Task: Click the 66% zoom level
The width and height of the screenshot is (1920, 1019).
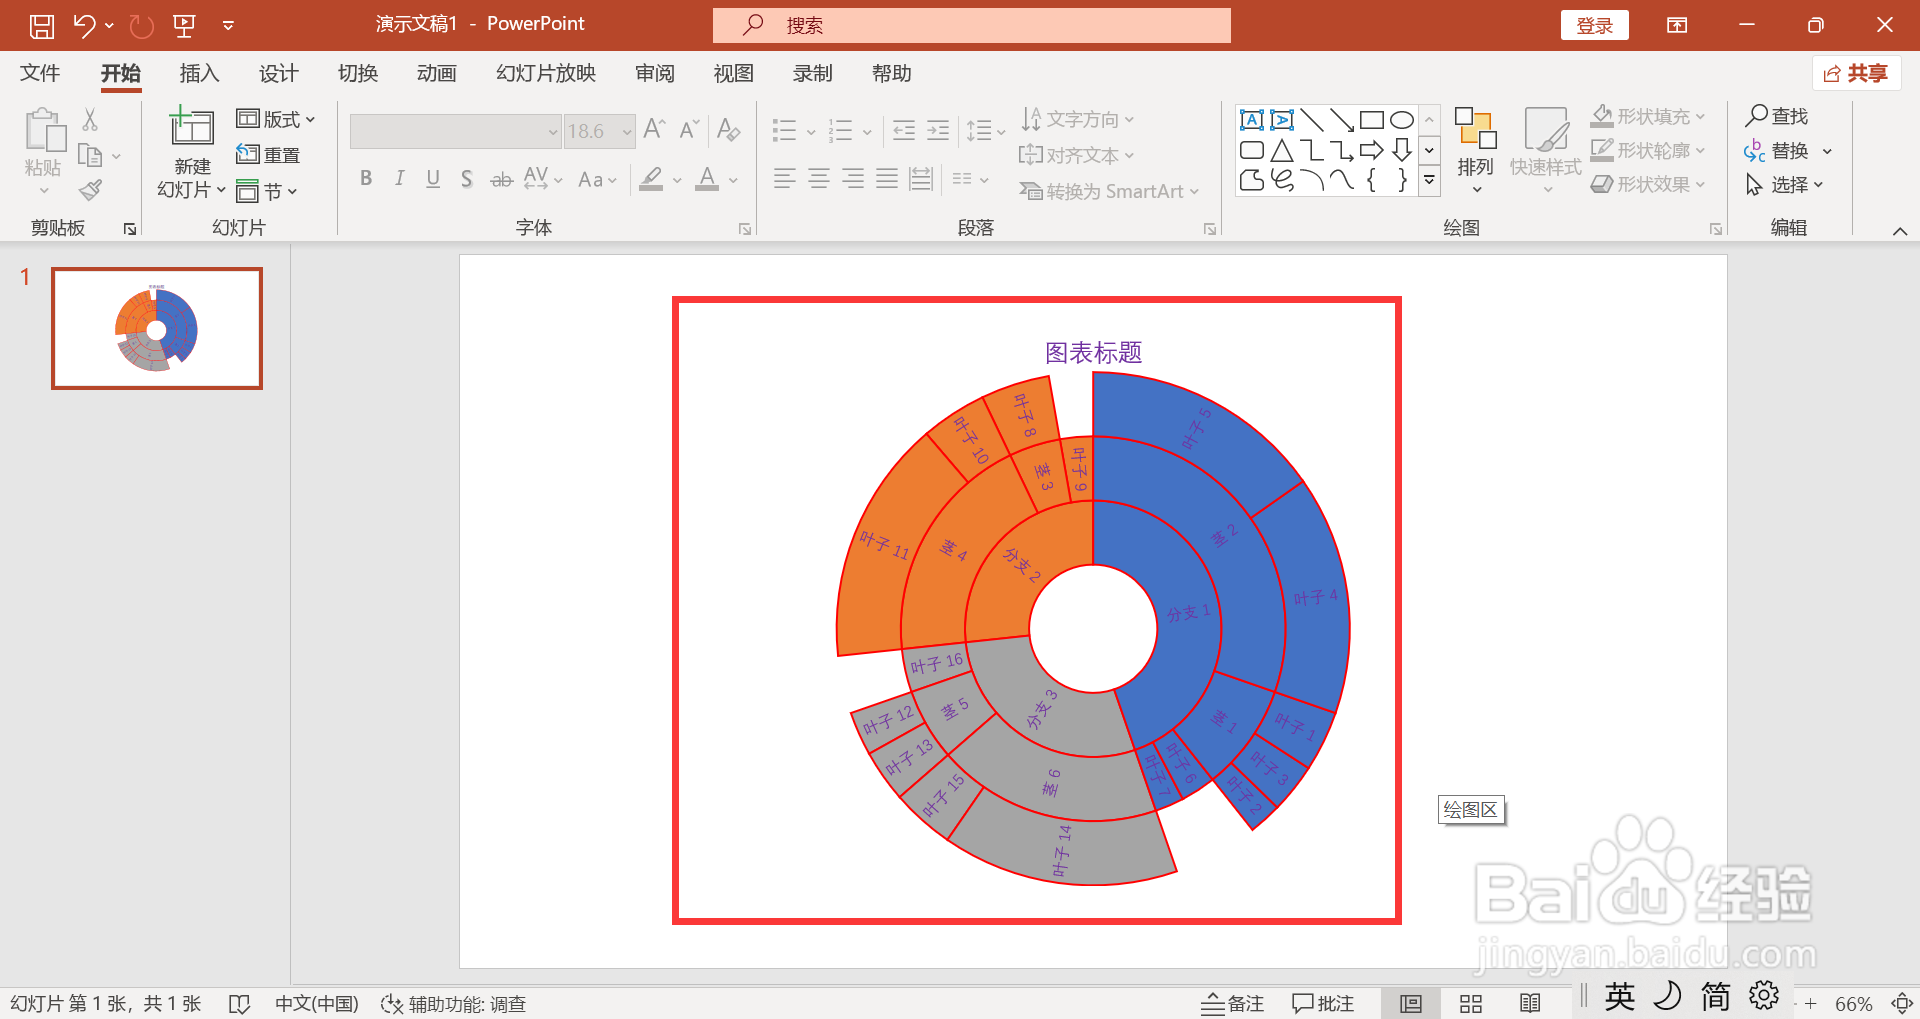Action: 1853,1004
